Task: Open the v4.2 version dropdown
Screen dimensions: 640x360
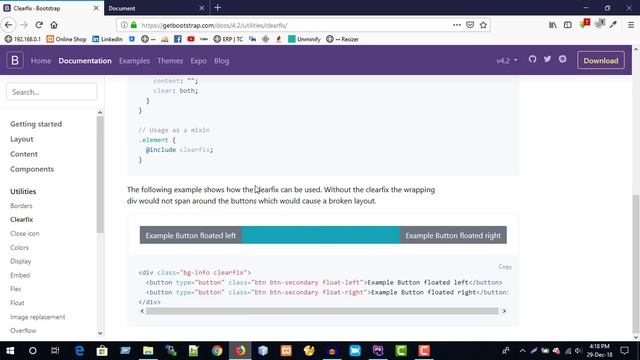Action: [507, 60]
